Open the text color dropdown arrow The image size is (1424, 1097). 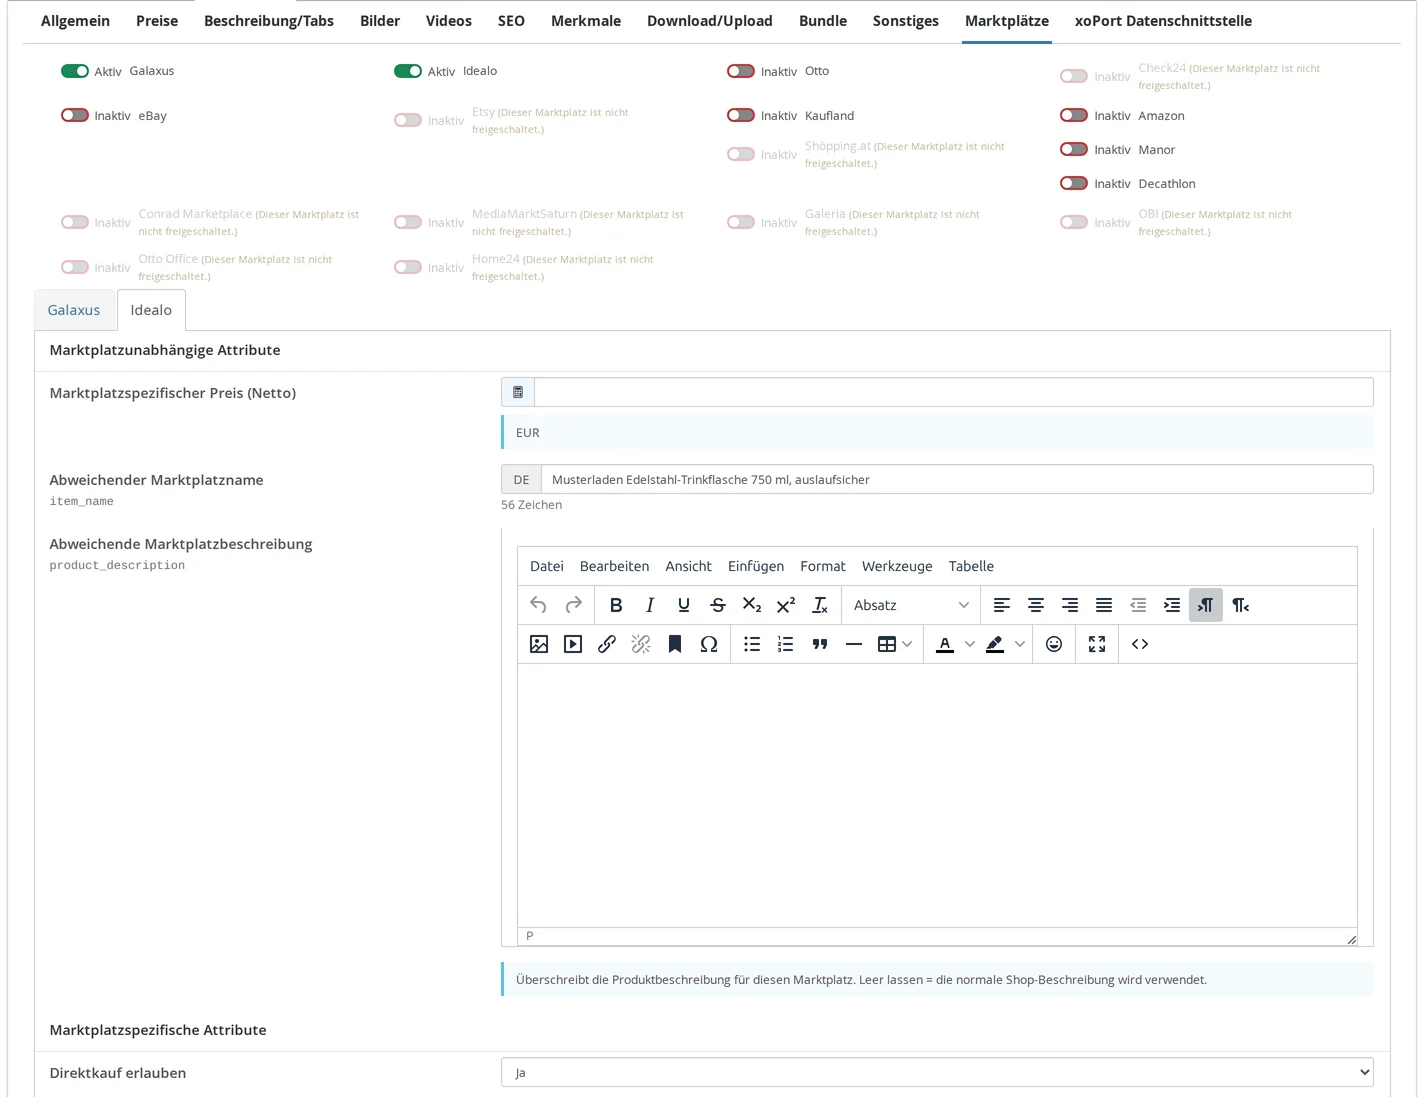pyautogui.click(x=969, y=644)
